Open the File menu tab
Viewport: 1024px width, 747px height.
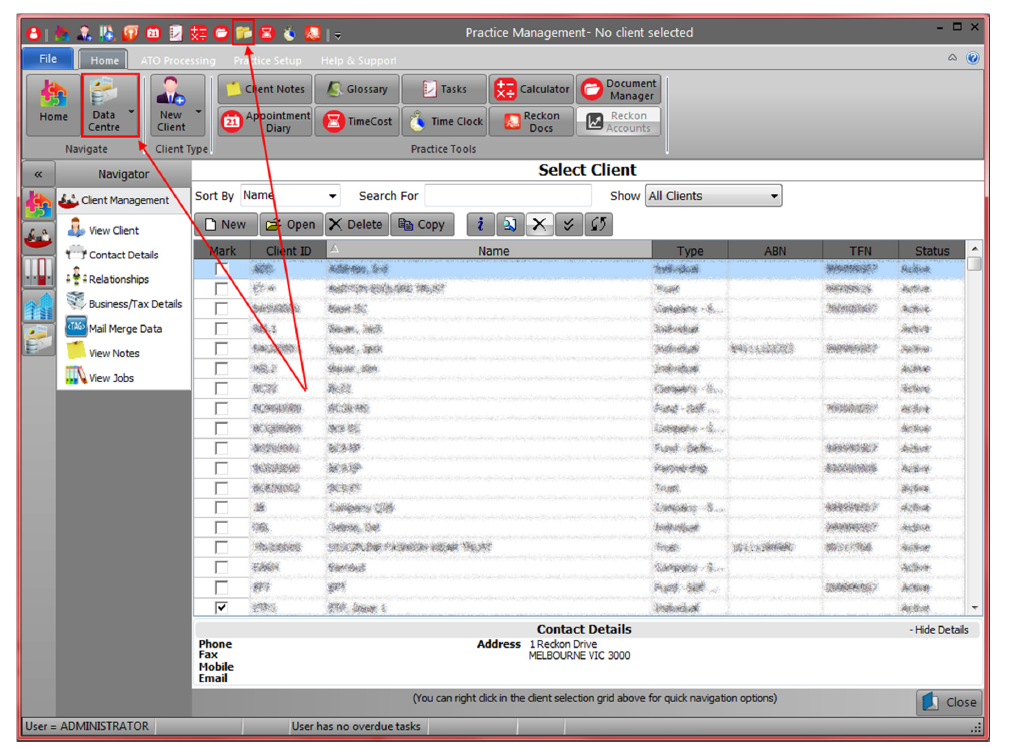48,59
